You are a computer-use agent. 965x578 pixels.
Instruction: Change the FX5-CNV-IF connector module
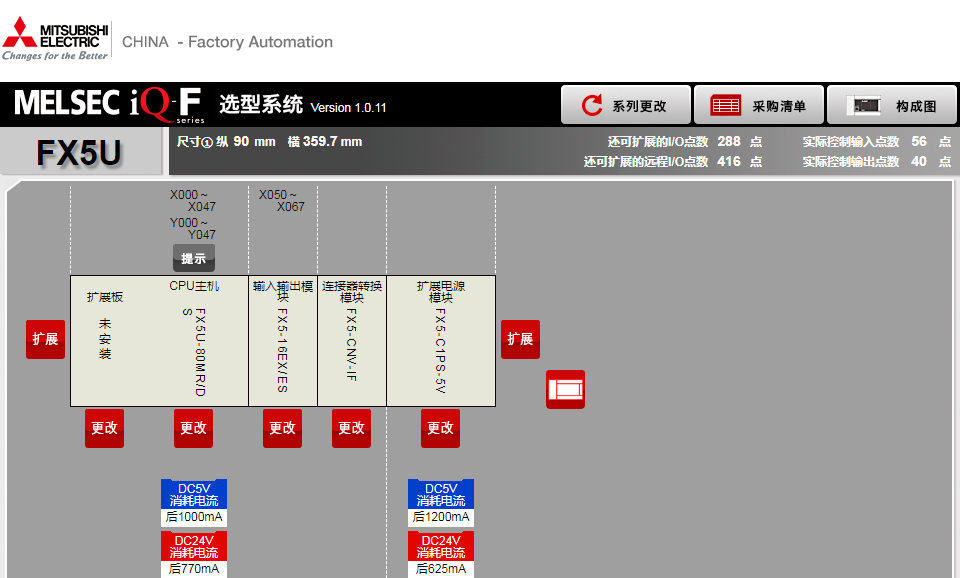point(351,428)
